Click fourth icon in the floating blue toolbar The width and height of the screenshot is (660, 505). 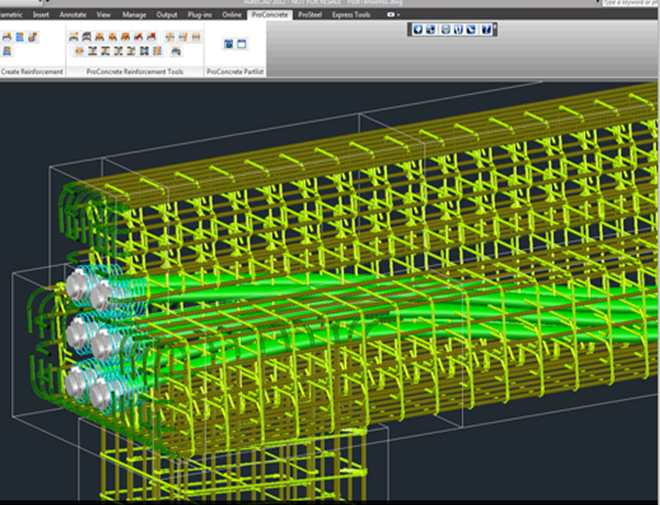pos(458,29)
